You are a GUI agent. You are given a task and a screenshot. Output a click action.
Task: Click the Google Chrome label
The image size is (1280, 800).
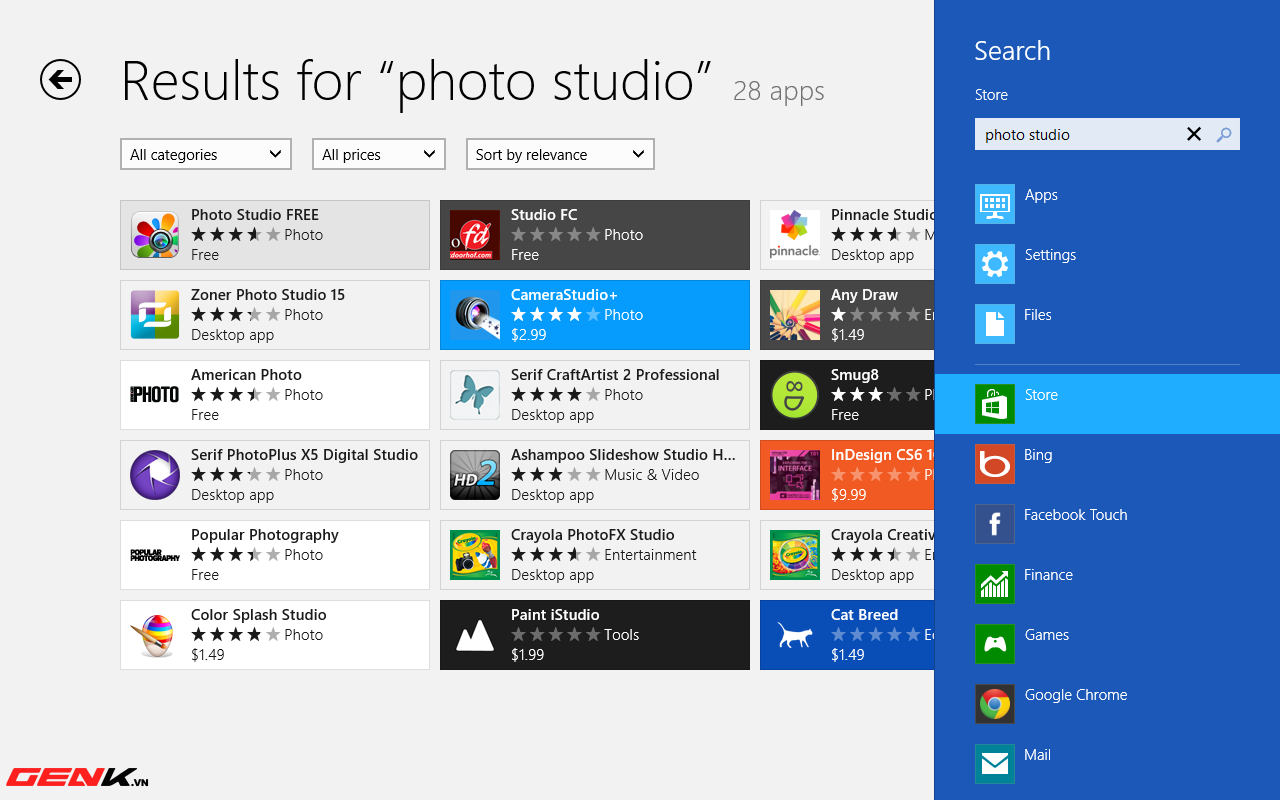click(x=1076, y=695)
